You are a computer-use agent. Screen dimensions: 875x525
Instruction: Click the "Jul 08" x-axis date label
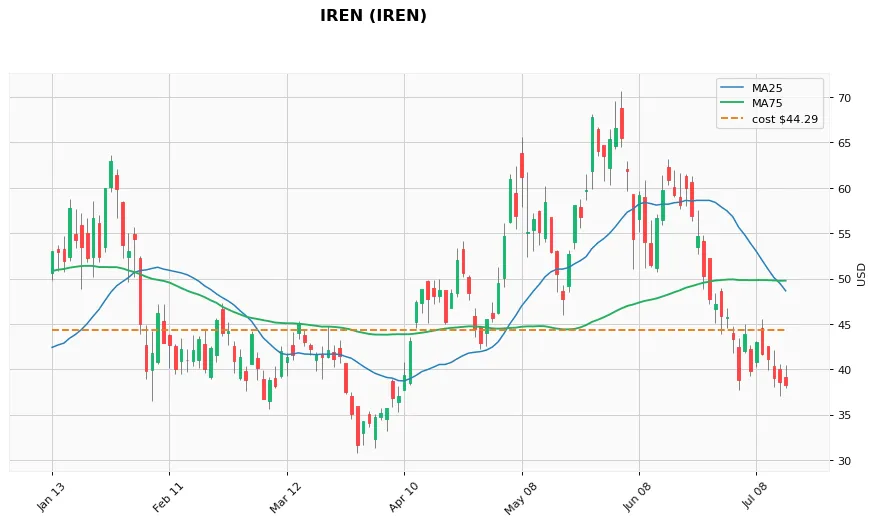pos(755,495)
